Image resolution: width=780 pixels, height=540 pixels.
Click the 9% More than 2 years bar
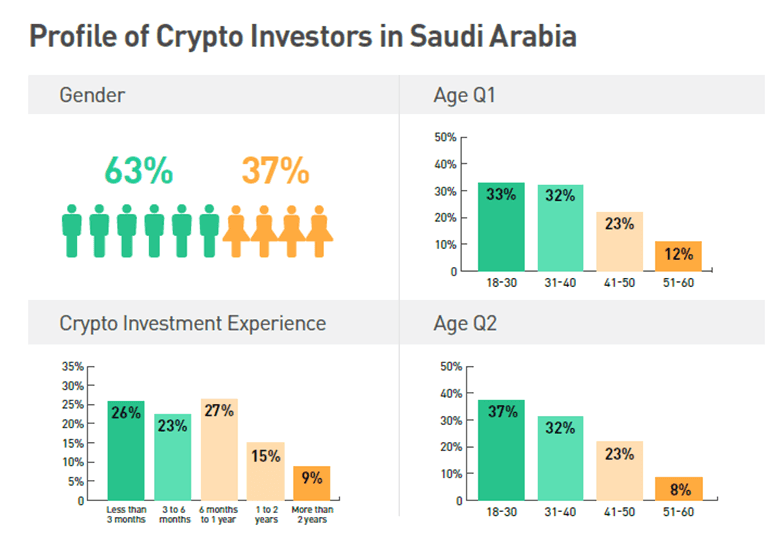pos(312,483)
